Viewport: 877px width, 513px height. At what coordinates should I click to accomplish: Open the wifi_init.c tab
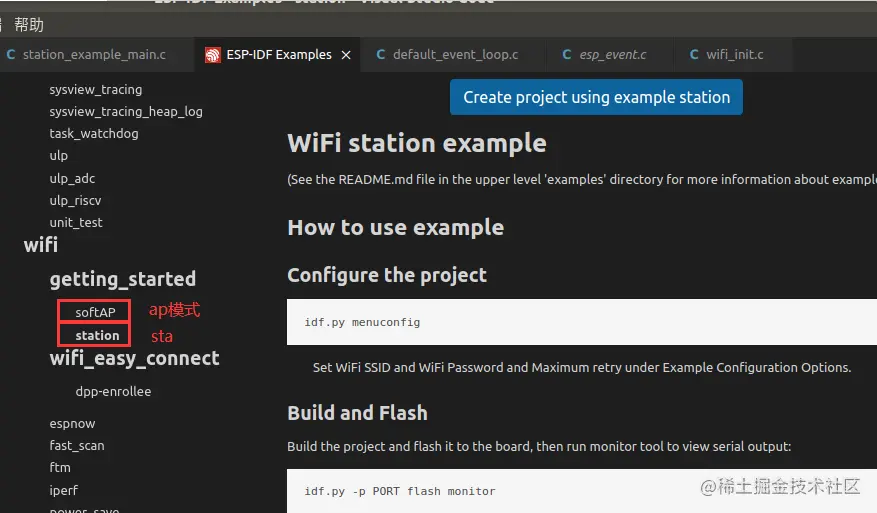[x=734, y=55]
